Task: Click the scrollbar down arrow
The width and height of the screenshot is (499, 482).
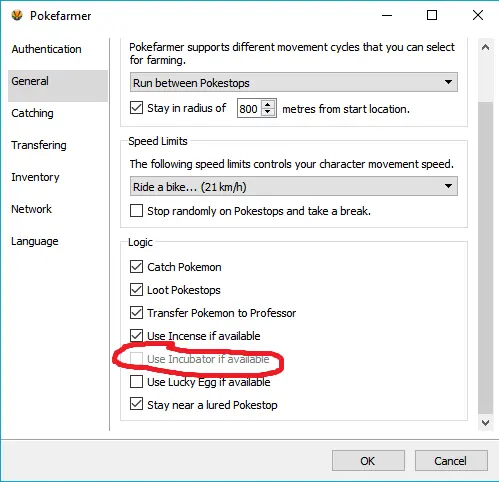Action: (x=485, y=423)
